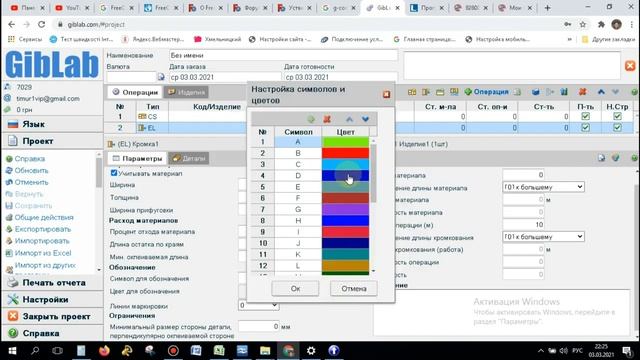Click the green color swatch for symbol A
This screenshot has height=360, width=640.
pos(345,142)
